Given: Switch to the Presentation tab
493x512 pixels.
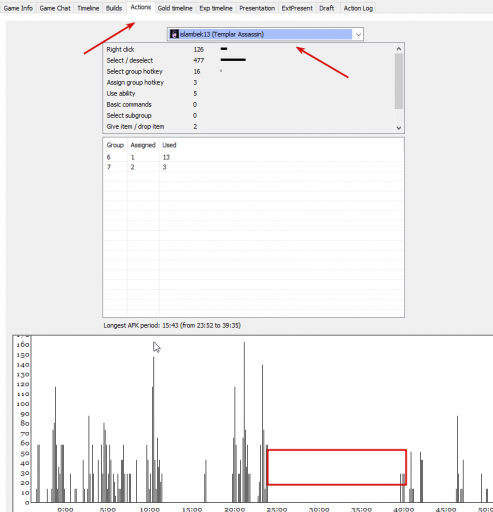Looking at the screenshot, I should [257, 8].
